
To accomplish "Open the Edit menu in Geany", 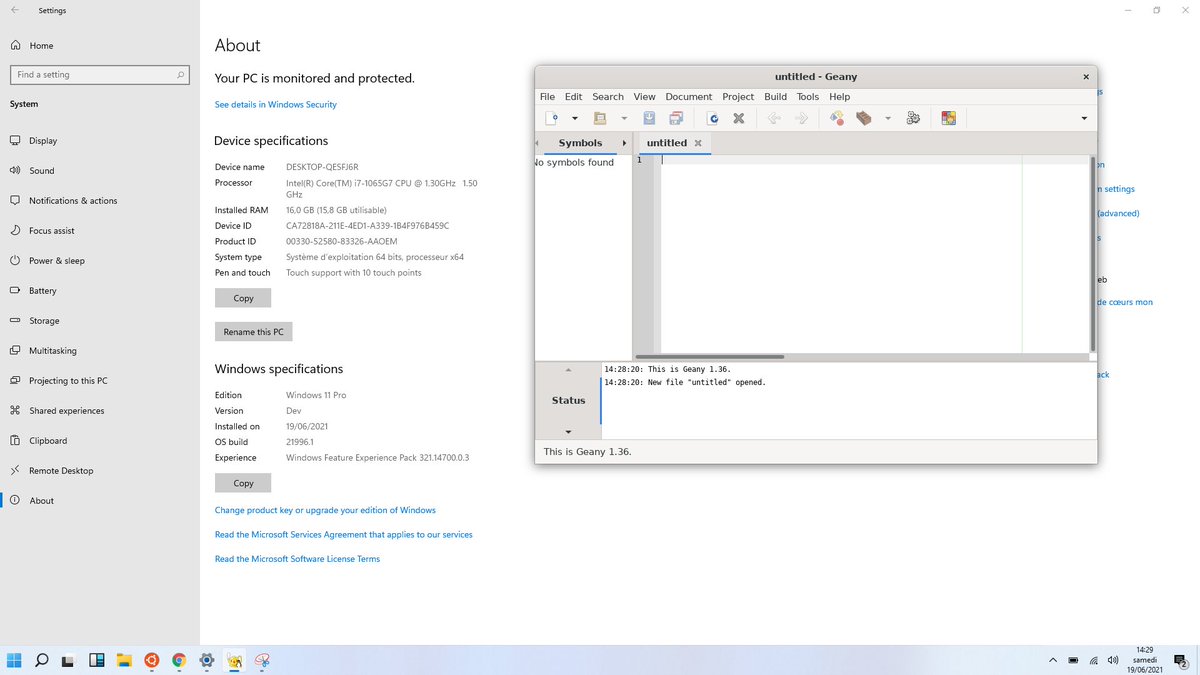I will 573,97.
